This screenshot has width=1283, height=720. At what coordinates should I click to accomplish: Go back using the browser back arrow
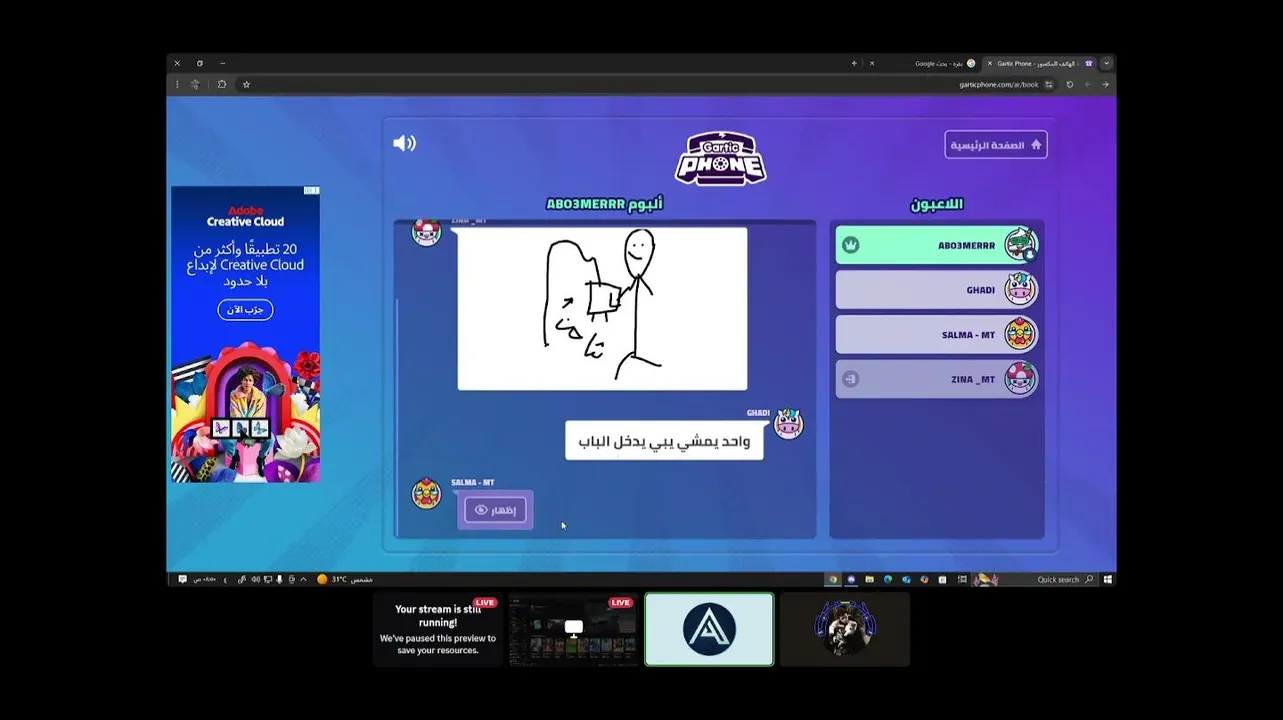[1105, 84]
